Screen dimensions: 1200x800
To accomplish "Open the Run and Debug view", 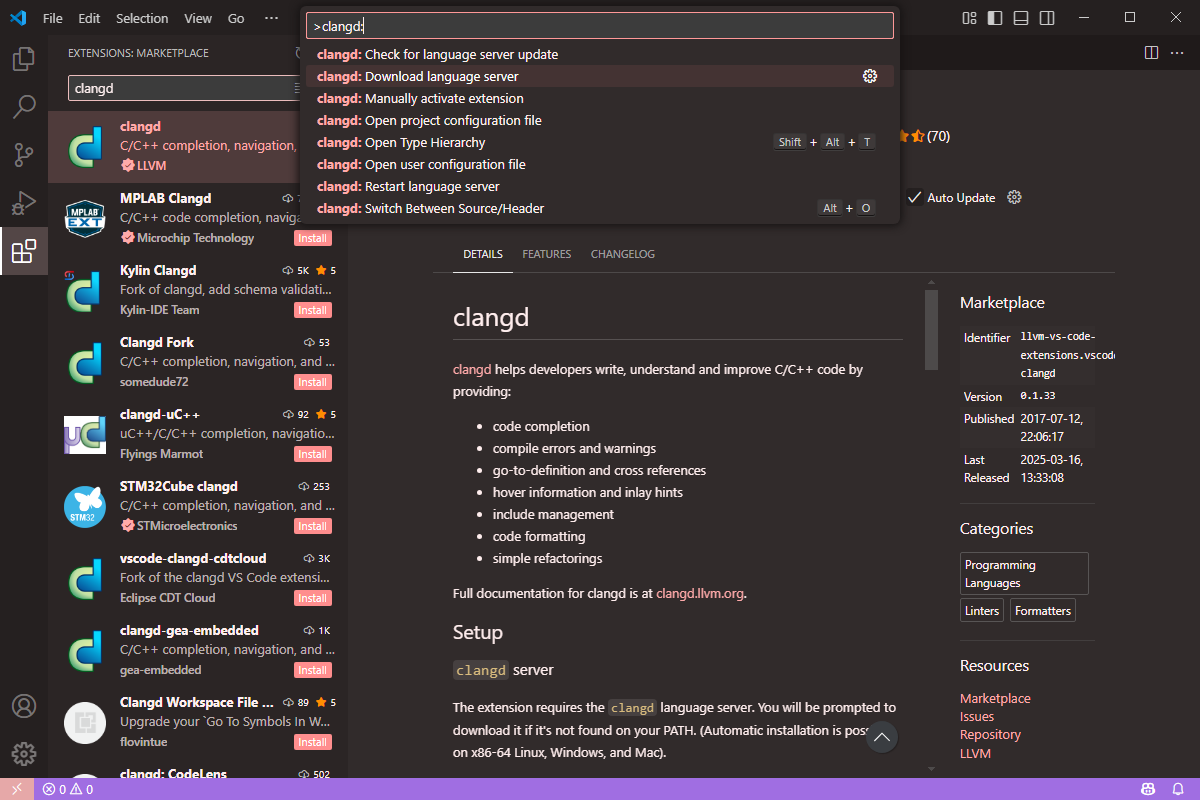I will 24,203.
